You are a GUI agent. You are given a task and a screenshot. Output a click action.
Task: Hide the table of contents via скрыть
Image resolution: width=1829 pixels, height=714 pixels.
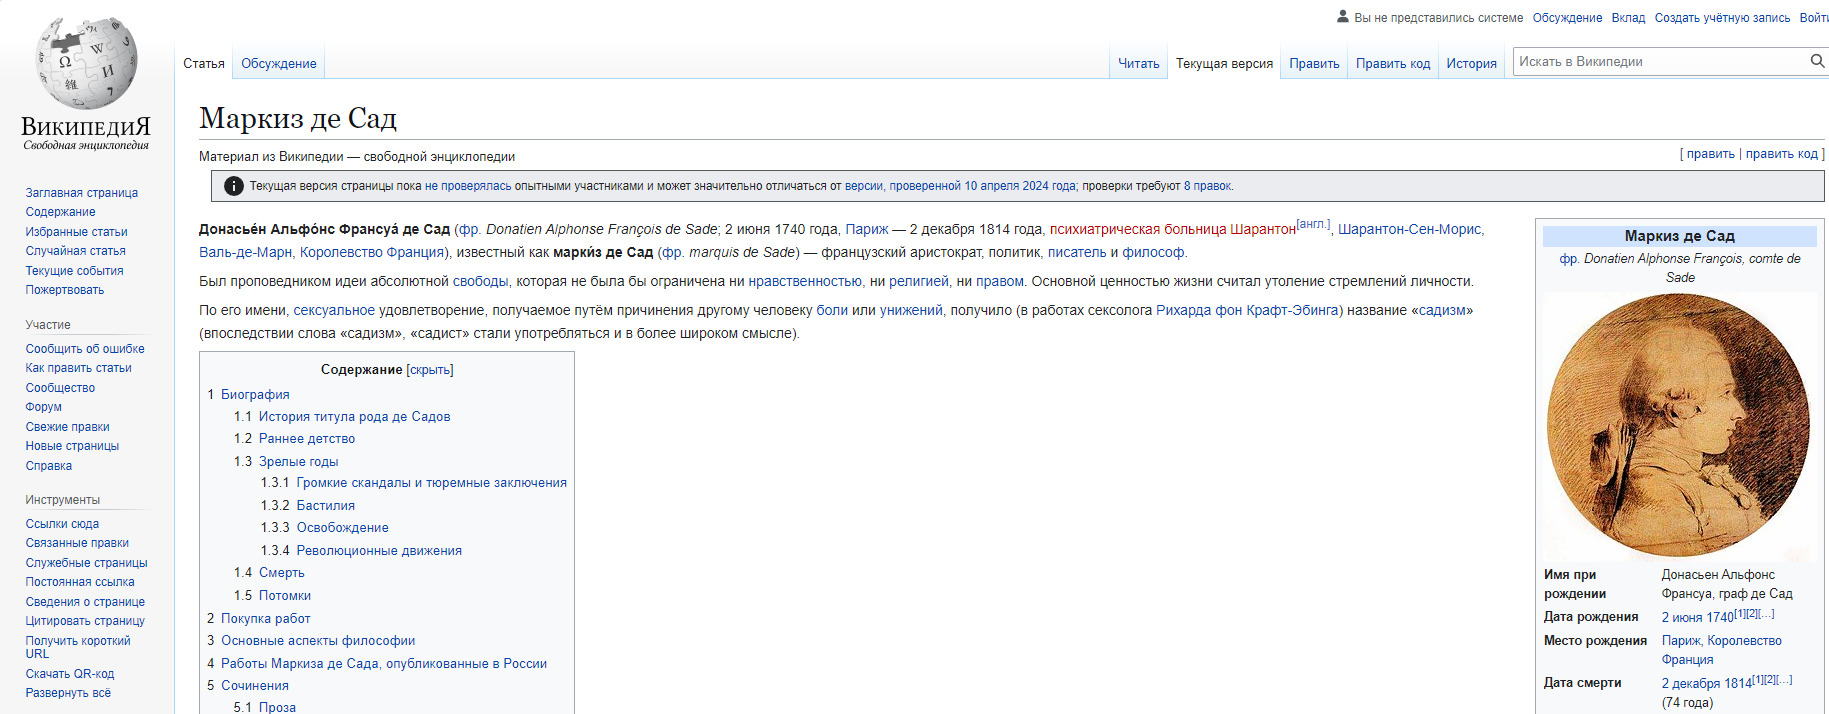coord(430,370)
